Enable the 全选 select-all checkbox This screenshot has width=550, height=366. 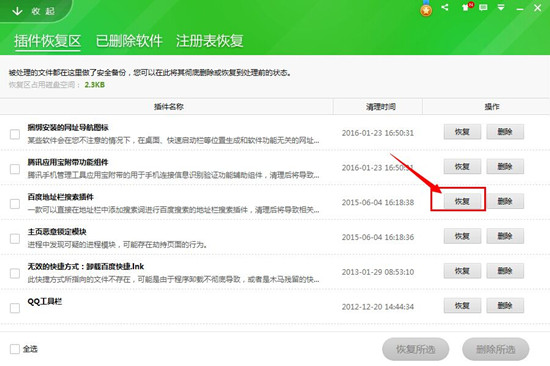[15, 349]
